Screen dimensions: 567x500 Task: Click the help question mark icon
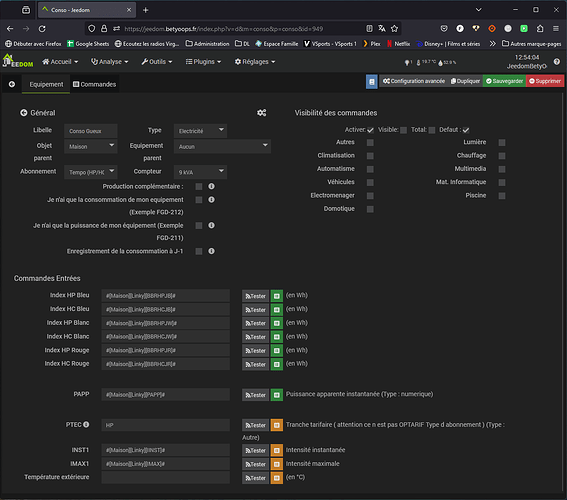point(557,61)
